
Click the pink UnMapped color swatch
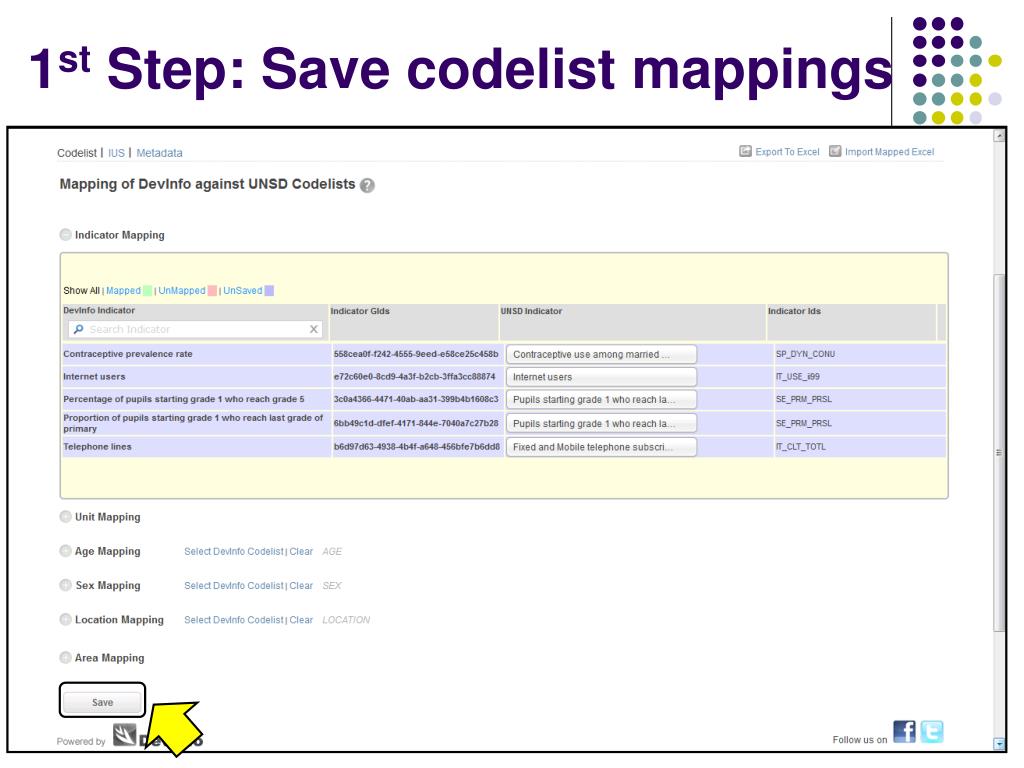tap(212, 291)
